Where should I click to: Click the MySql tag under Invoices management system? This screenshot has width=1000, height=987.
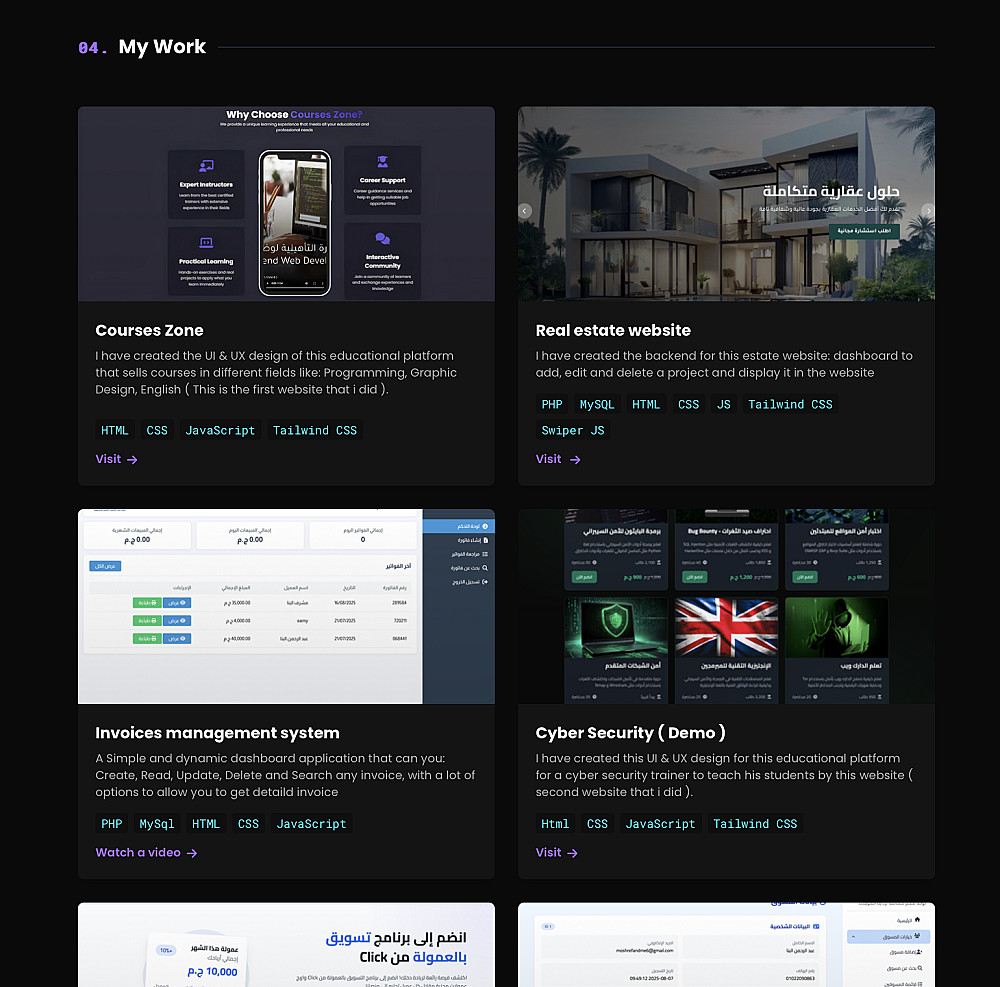pyautogui.click(x=157, y=824)
